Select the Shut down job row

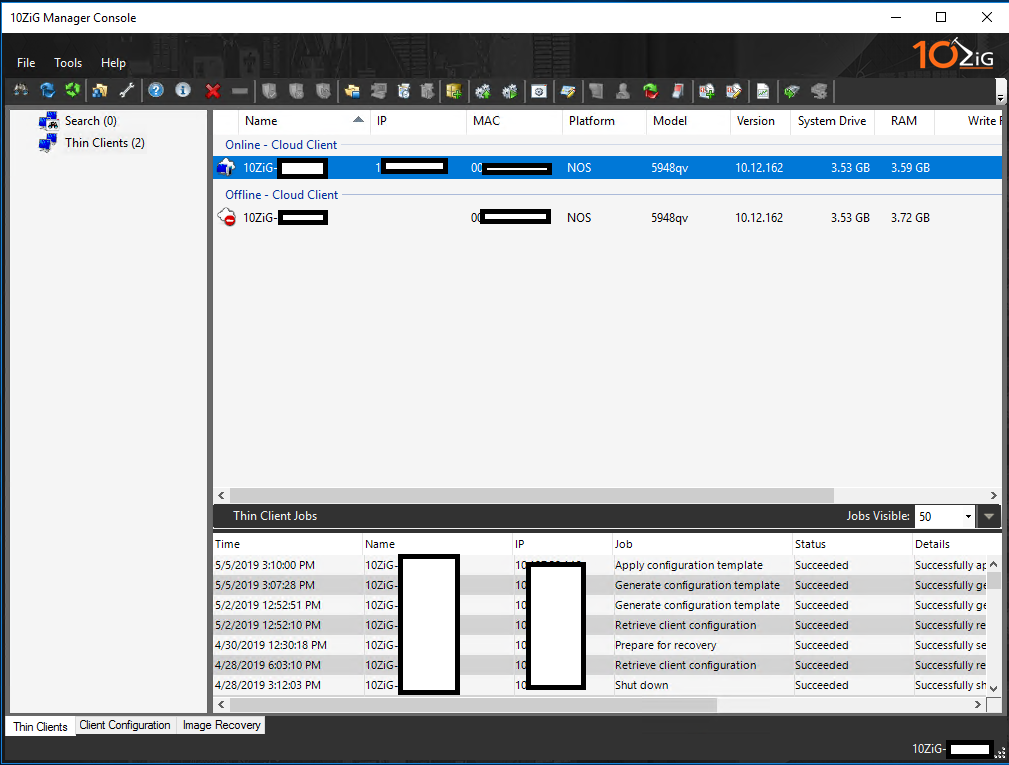pos(600,685)
